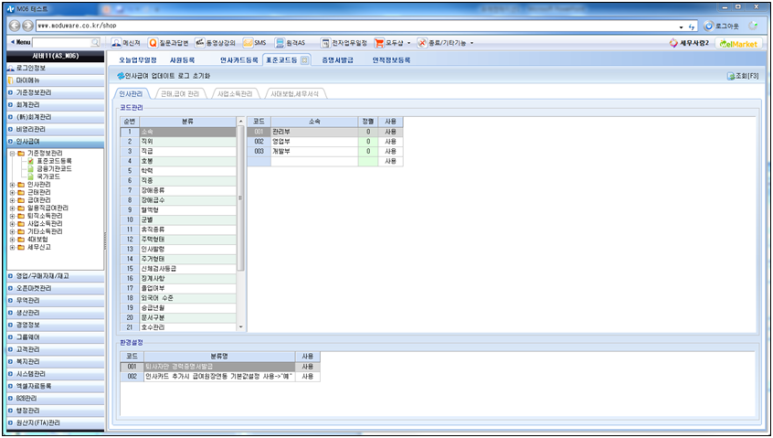This screenshot has height=438, width=773.
Task: Open the 모두샵 dropdown arrow
Action: tap(409, 43)
